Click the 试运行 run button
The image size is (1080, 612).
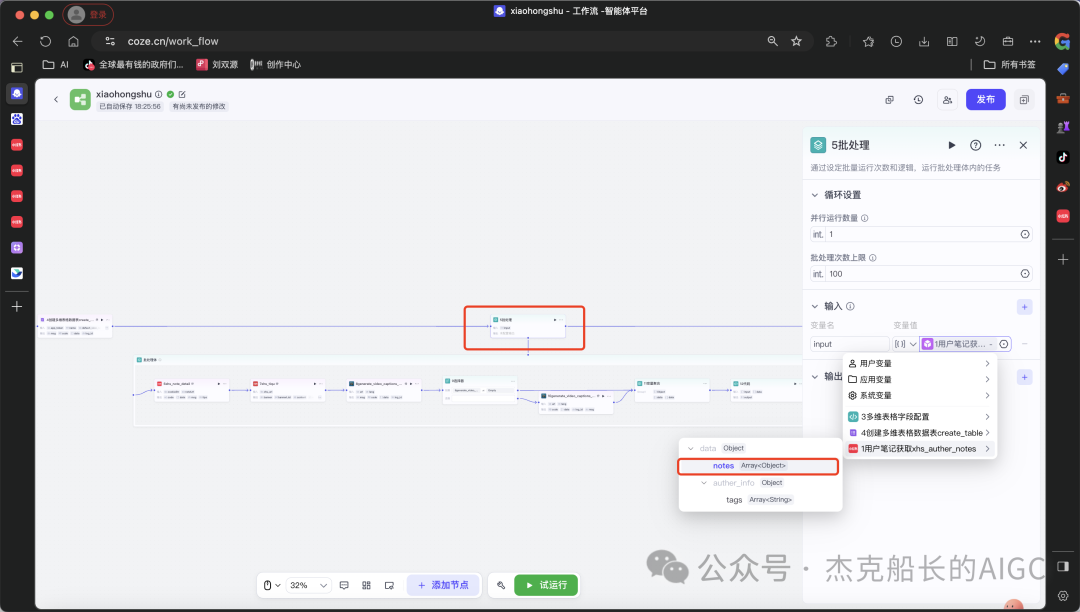coord(546,585)
